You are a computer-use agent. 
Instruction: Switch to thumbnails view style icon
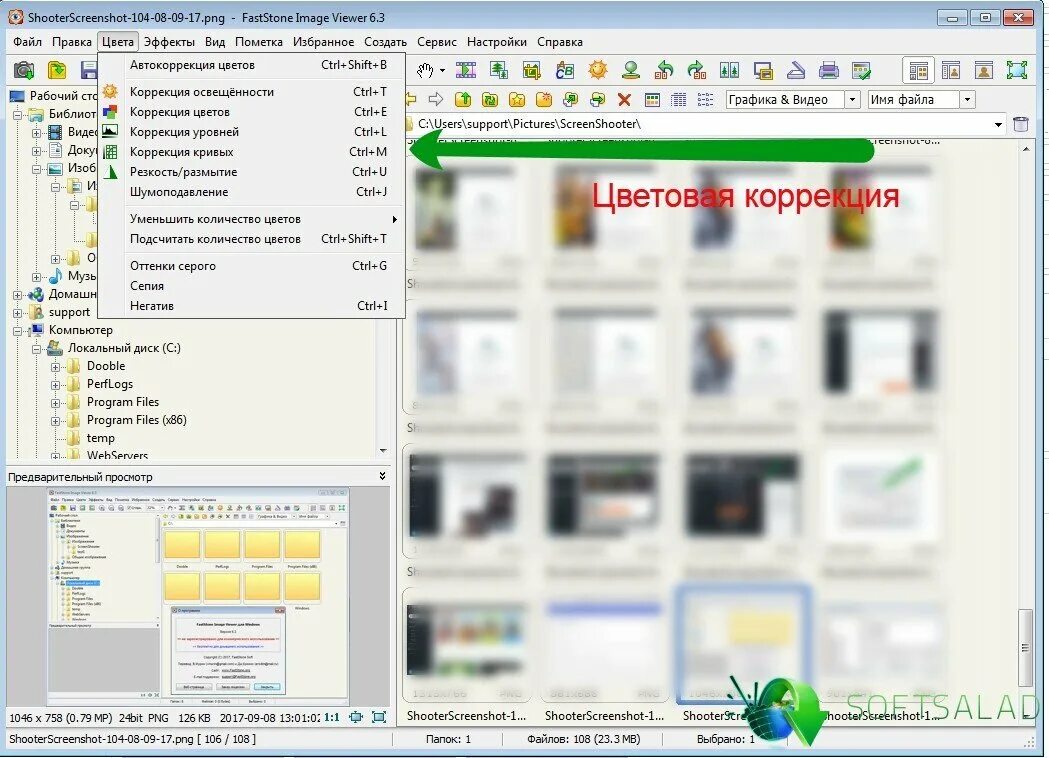(x=652, y=100)
